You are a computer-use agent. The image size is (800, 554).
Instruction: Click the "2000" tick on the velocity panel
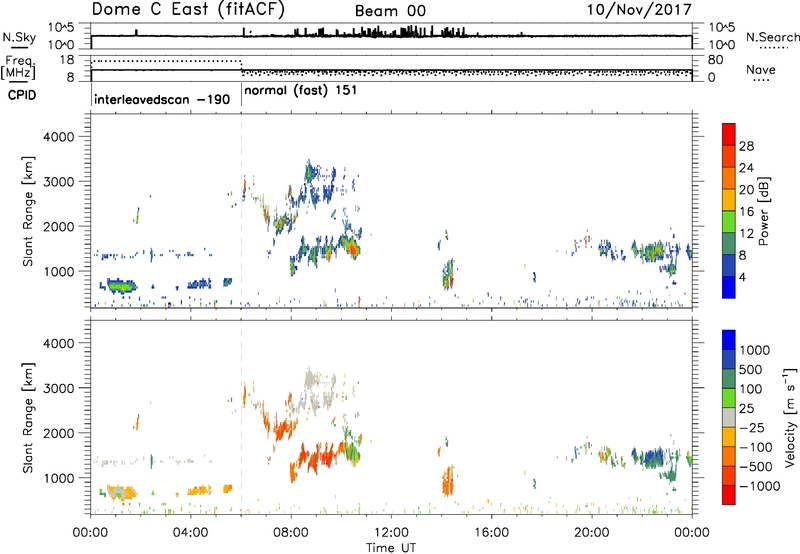[58, 433]
